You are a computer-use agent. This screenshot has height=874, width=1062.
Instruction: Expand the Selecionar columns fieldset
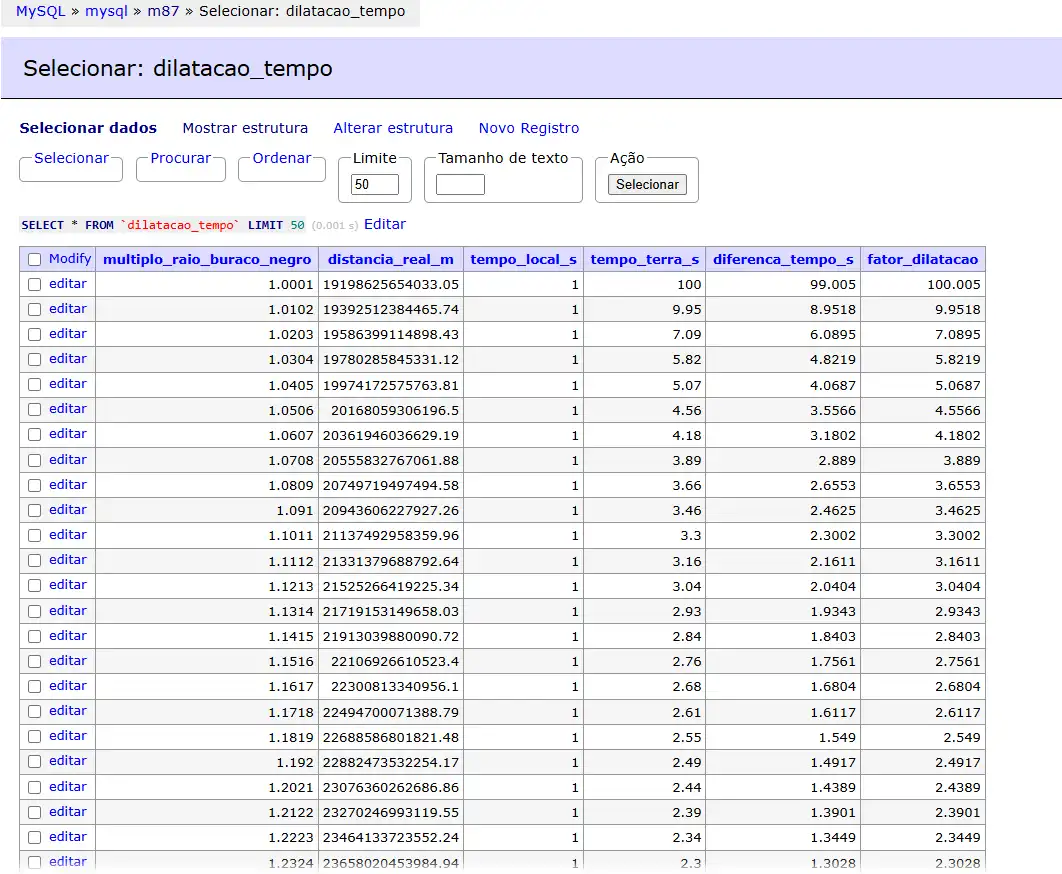click(x=71, y=158)
